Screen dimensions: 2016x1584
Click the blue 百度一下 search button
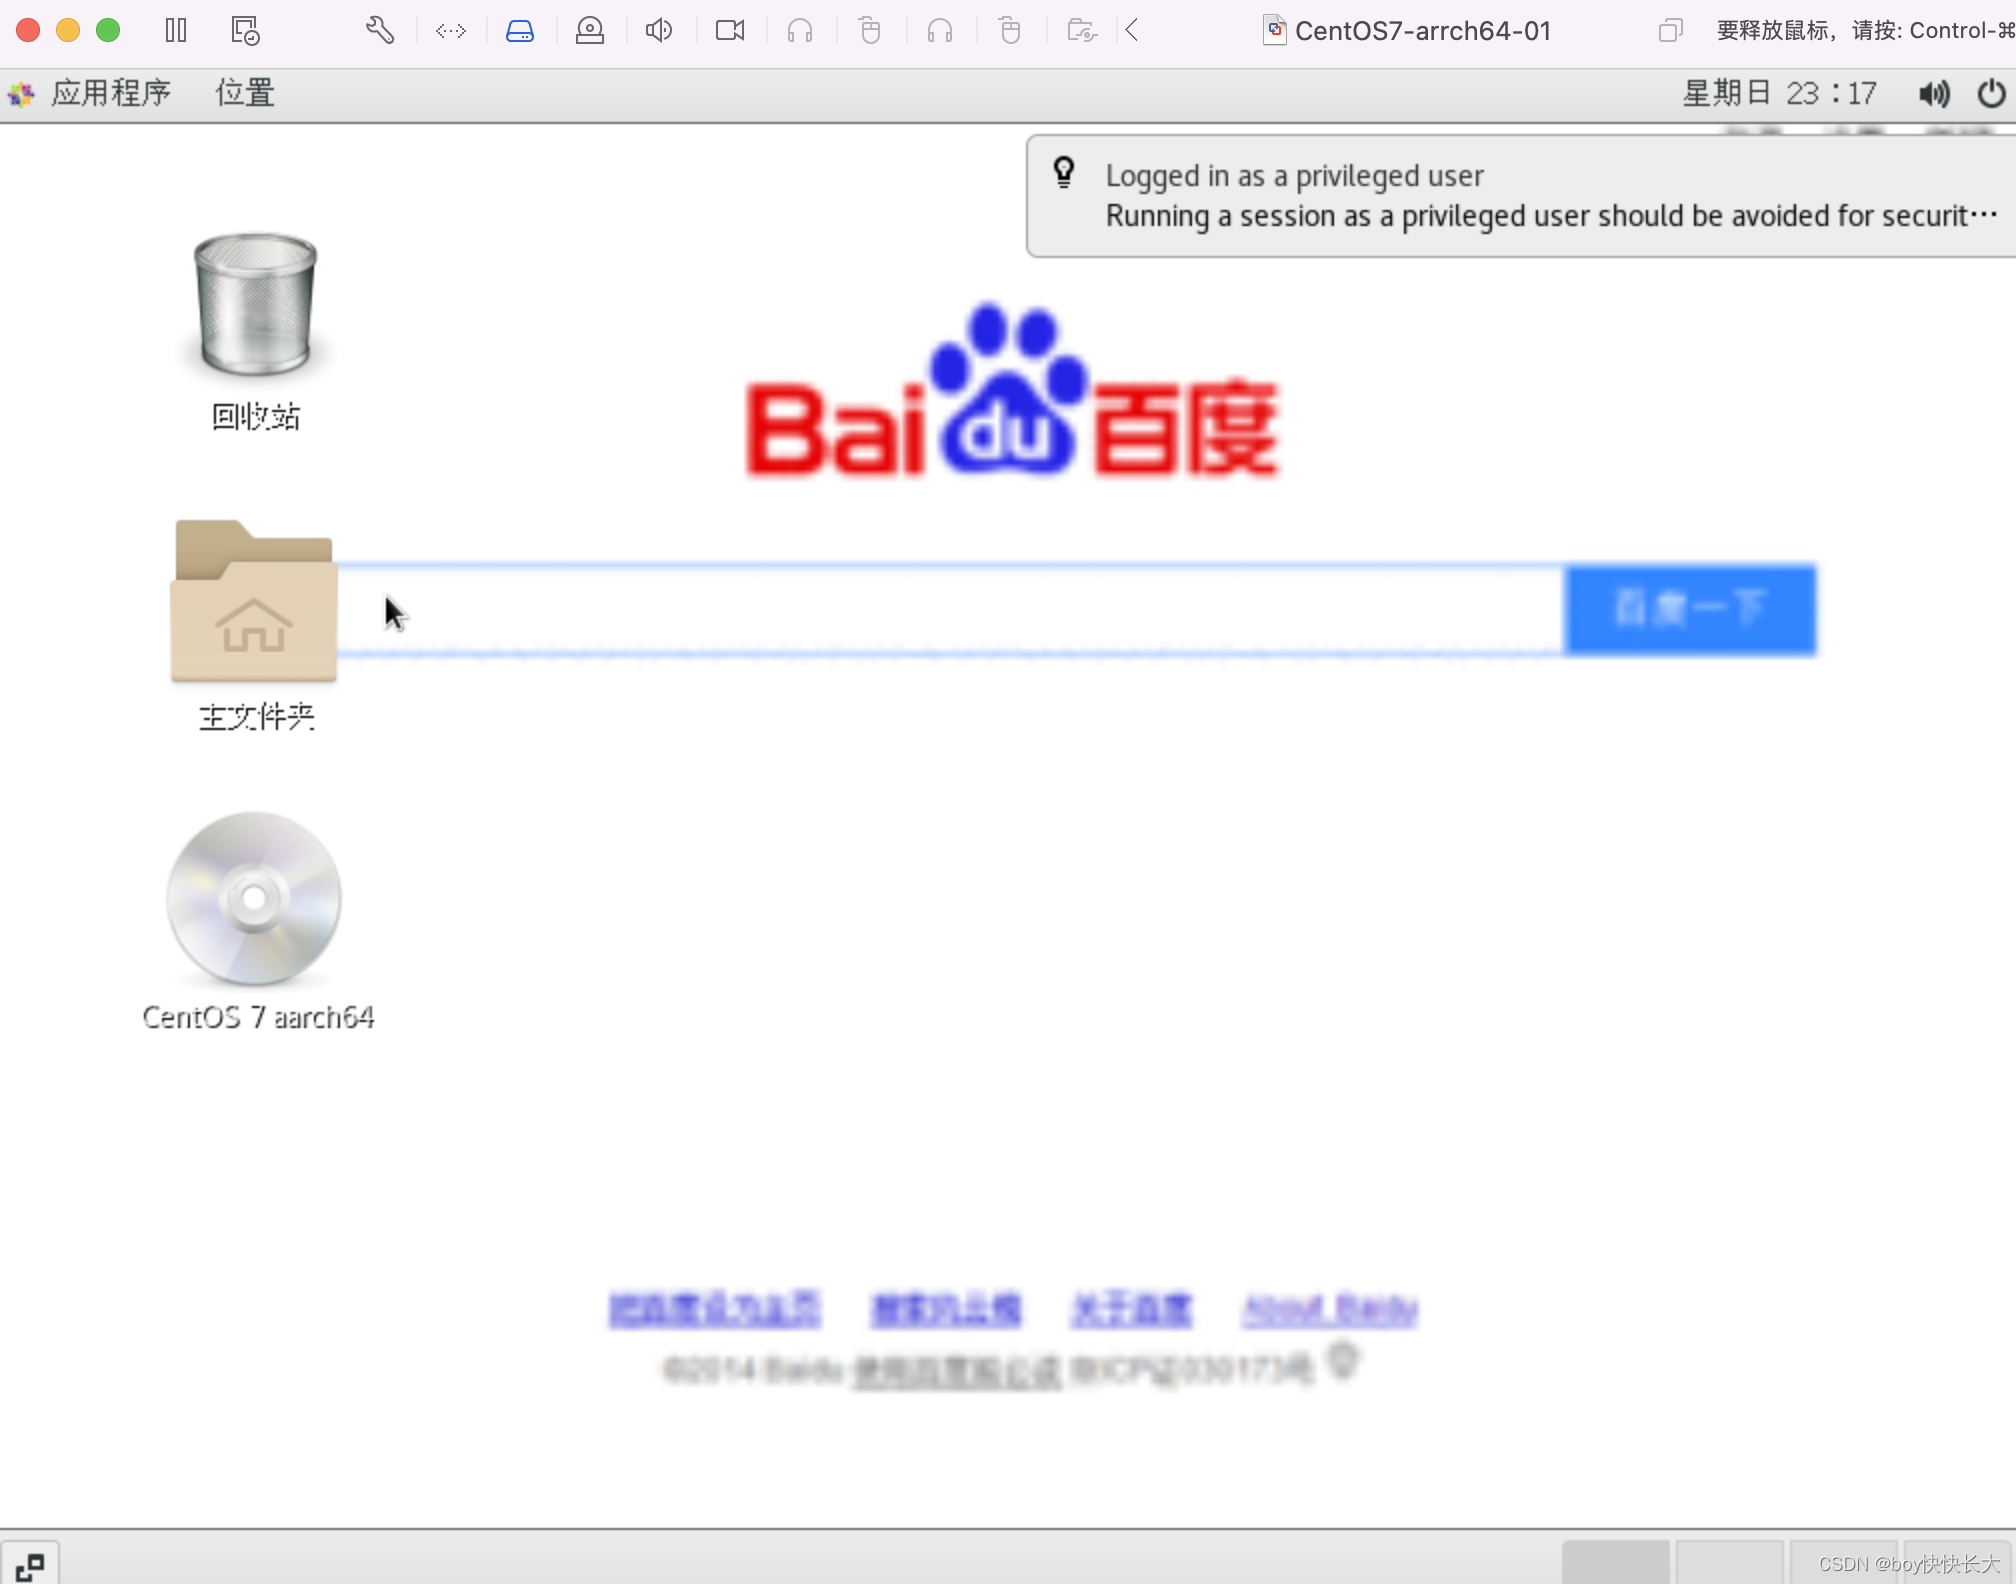[x=1690, y=610]
